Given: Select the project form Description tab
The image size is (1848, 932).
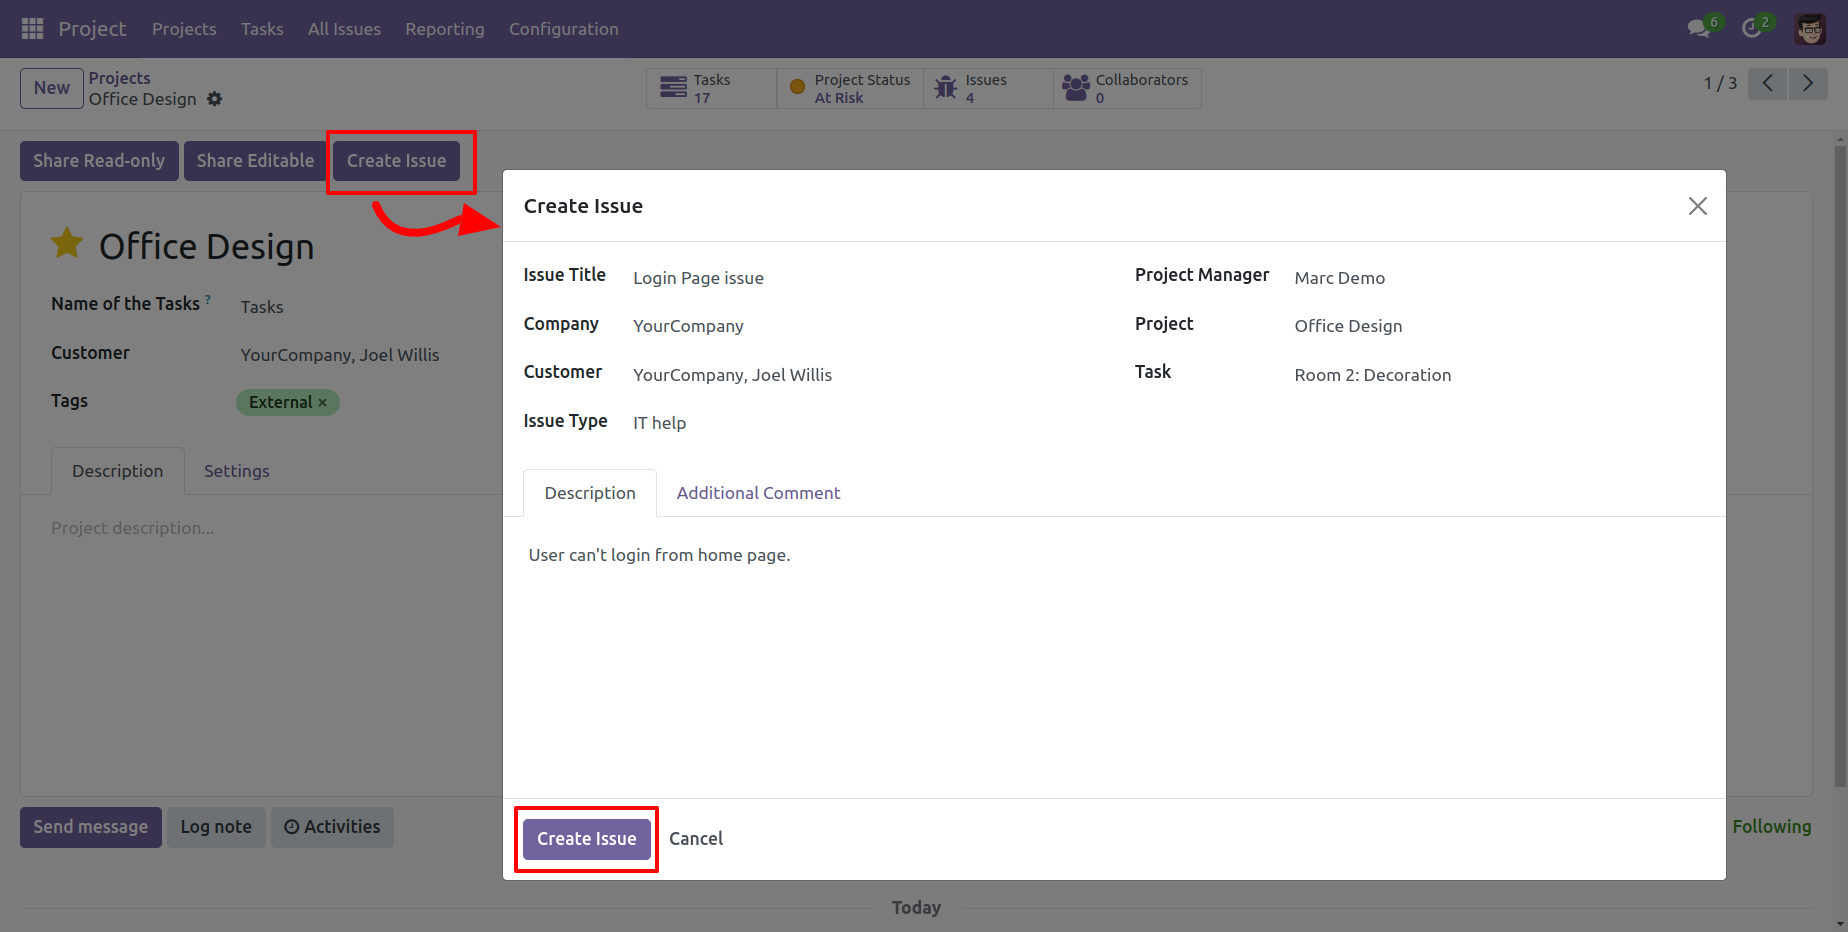Looking at the screenshot, I should click(118, 471).
